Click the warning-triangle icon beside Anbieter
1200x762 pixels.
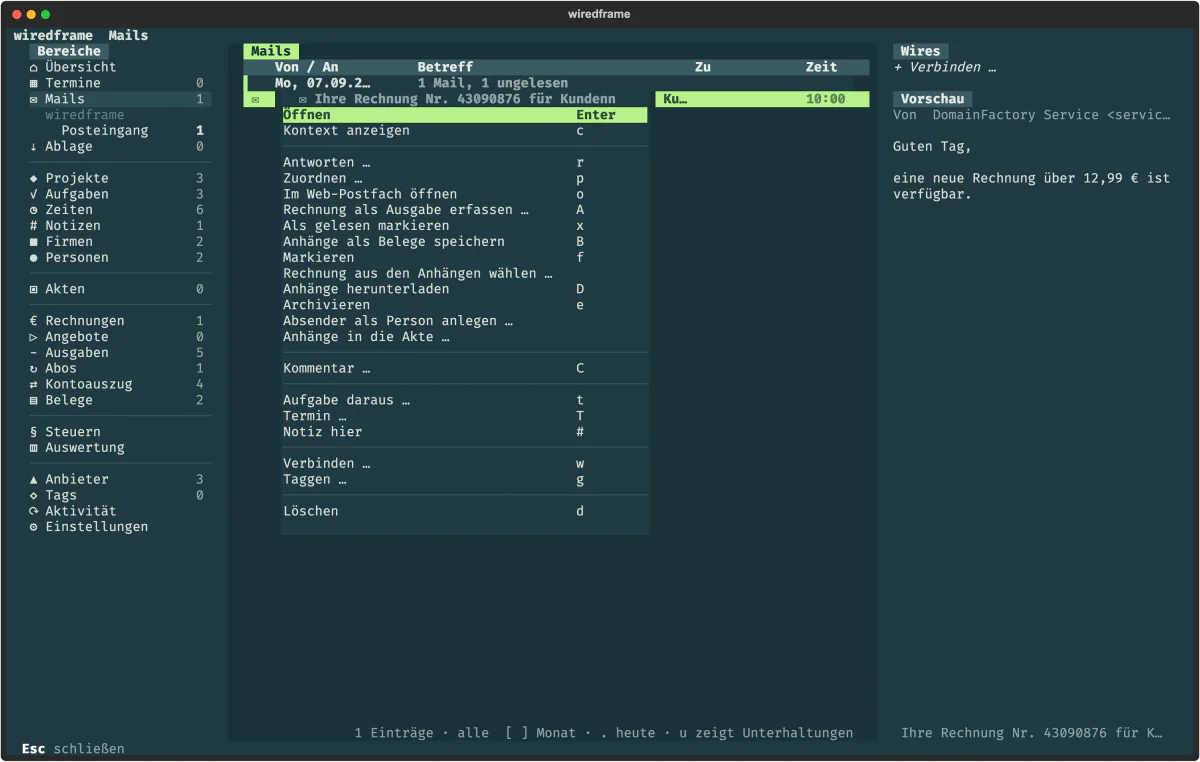pos(34,479)
